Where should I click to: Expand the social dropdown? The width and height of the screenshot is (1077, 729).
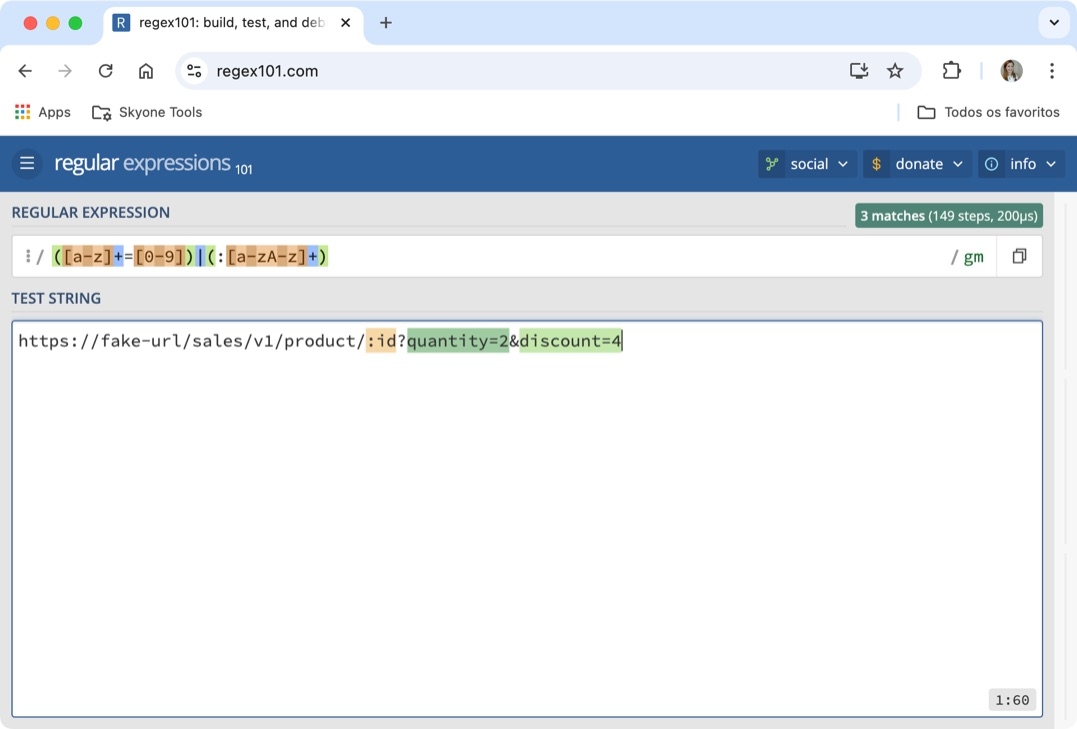coord(807,164)
